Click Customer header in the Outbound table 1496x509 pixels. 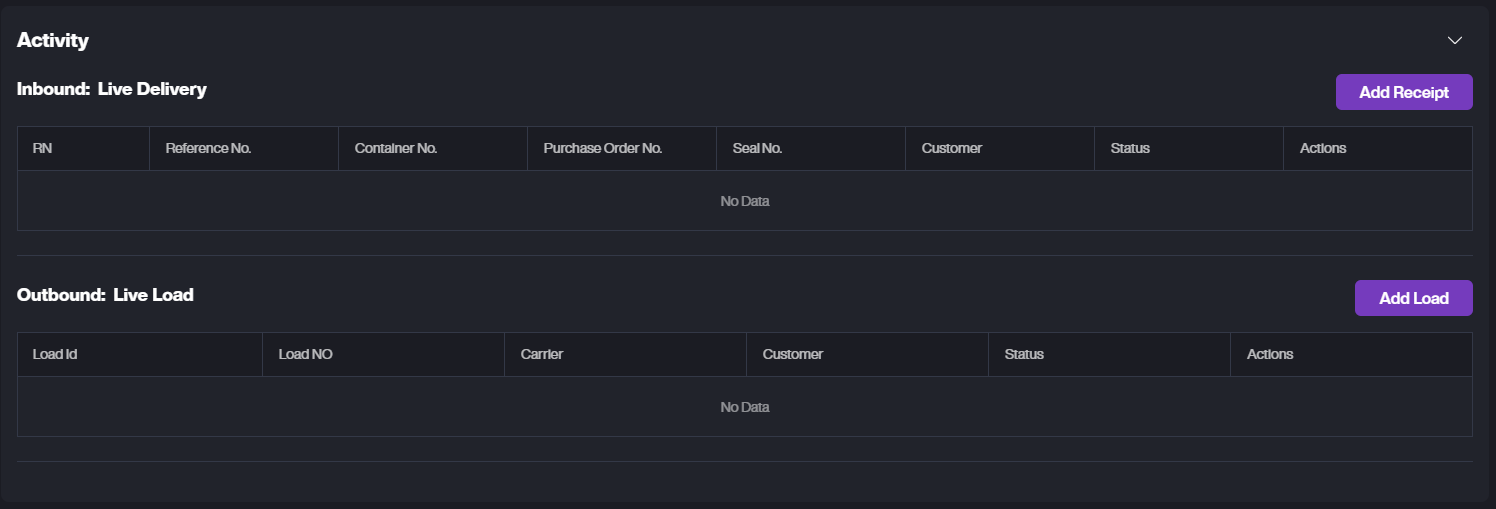(x=793, y=354)
